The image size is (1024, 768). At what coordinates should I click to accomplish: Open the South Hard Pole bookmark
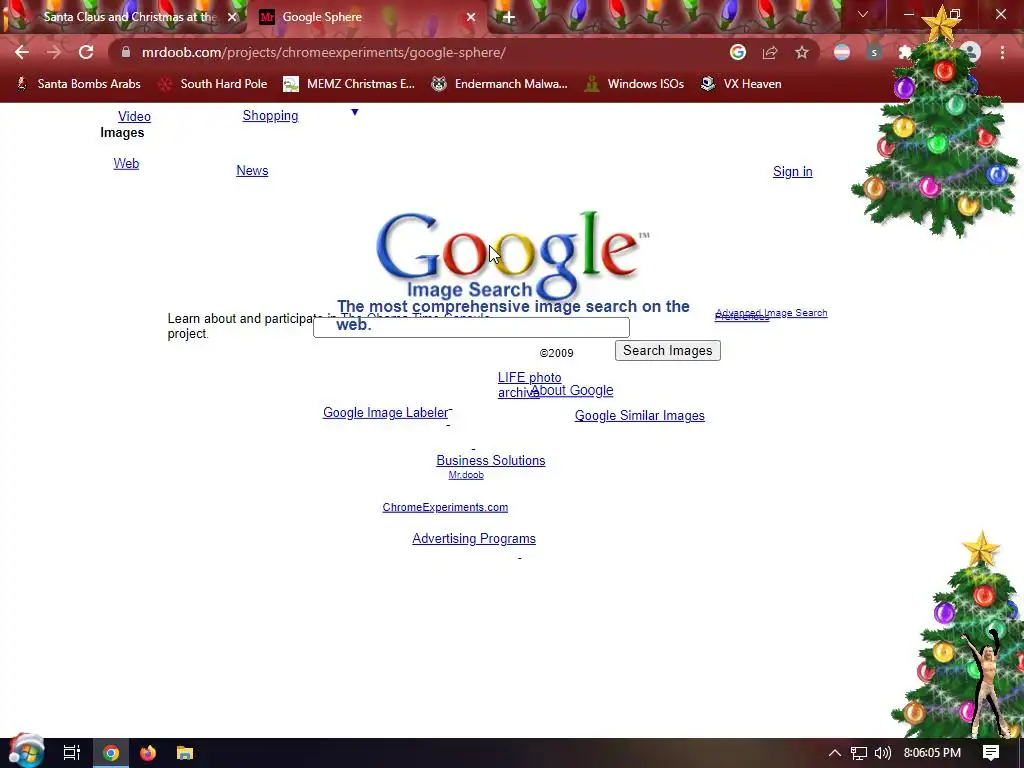coord(213,84)
